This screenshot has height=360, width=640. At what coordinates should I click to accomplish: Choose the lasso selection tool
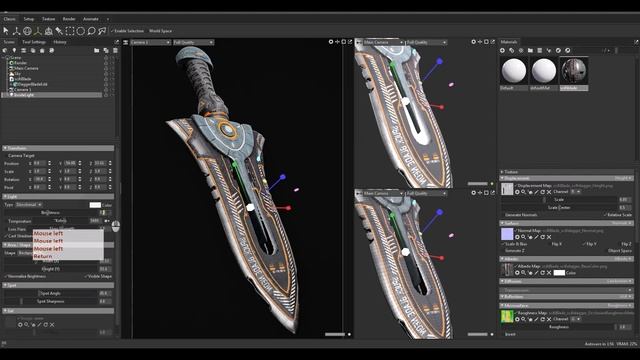(x=91, y=31)
